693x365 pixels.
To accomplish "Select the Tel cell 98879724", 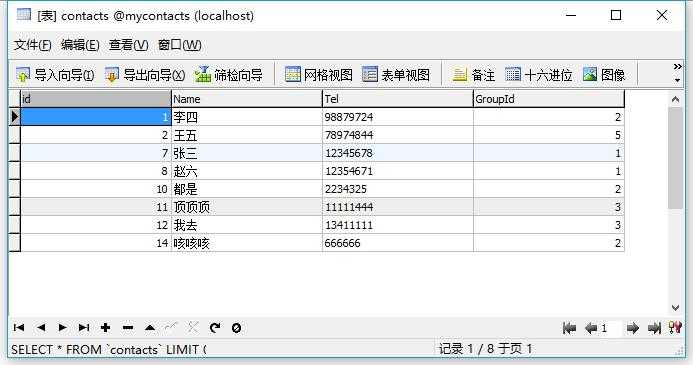I will 398,117.
